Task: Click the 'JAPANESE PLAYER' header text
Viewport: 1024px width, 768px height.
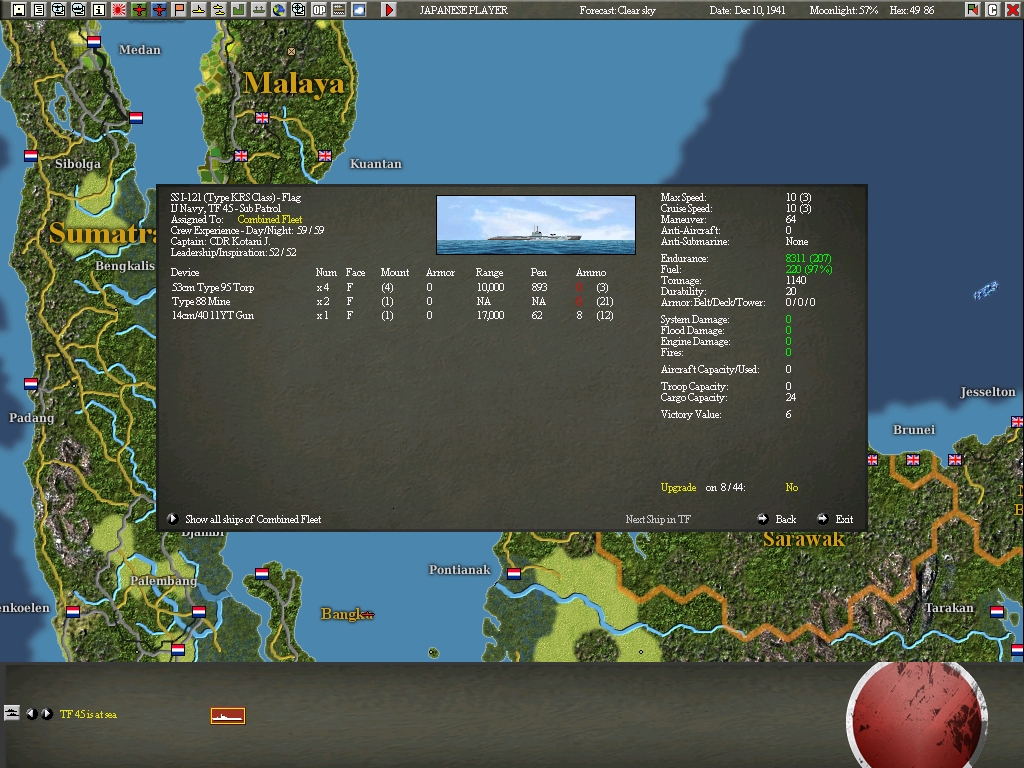Action: coord(463,10)
